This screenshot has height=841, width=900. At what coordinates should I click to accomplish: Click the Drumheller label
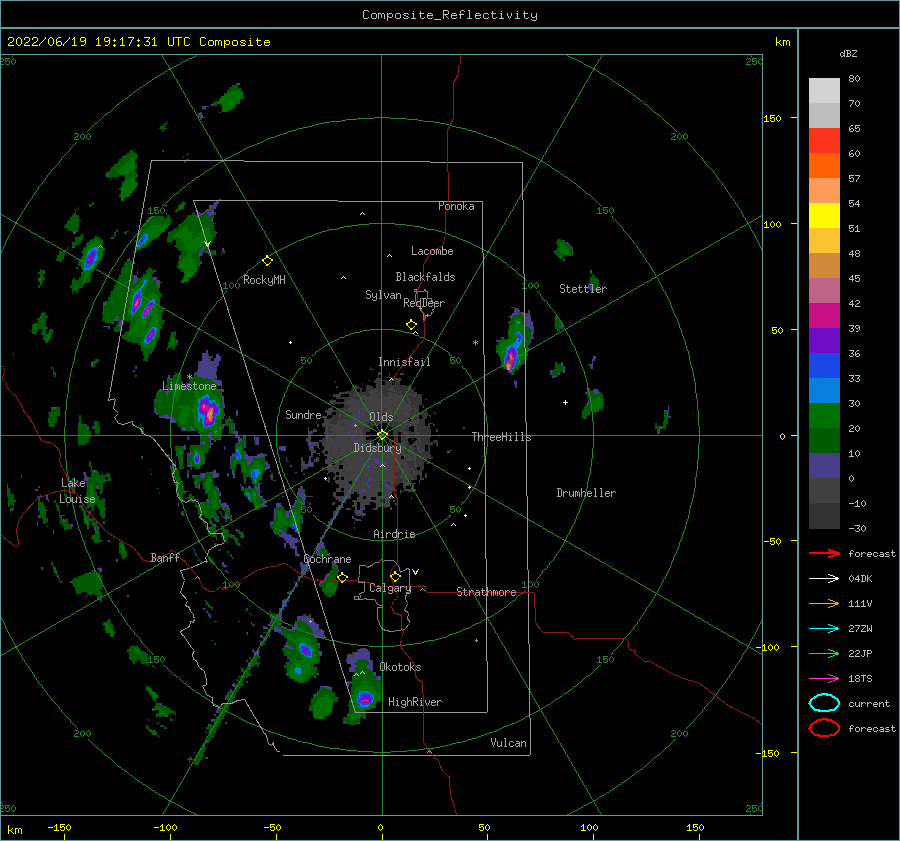(x=586, y=493)
